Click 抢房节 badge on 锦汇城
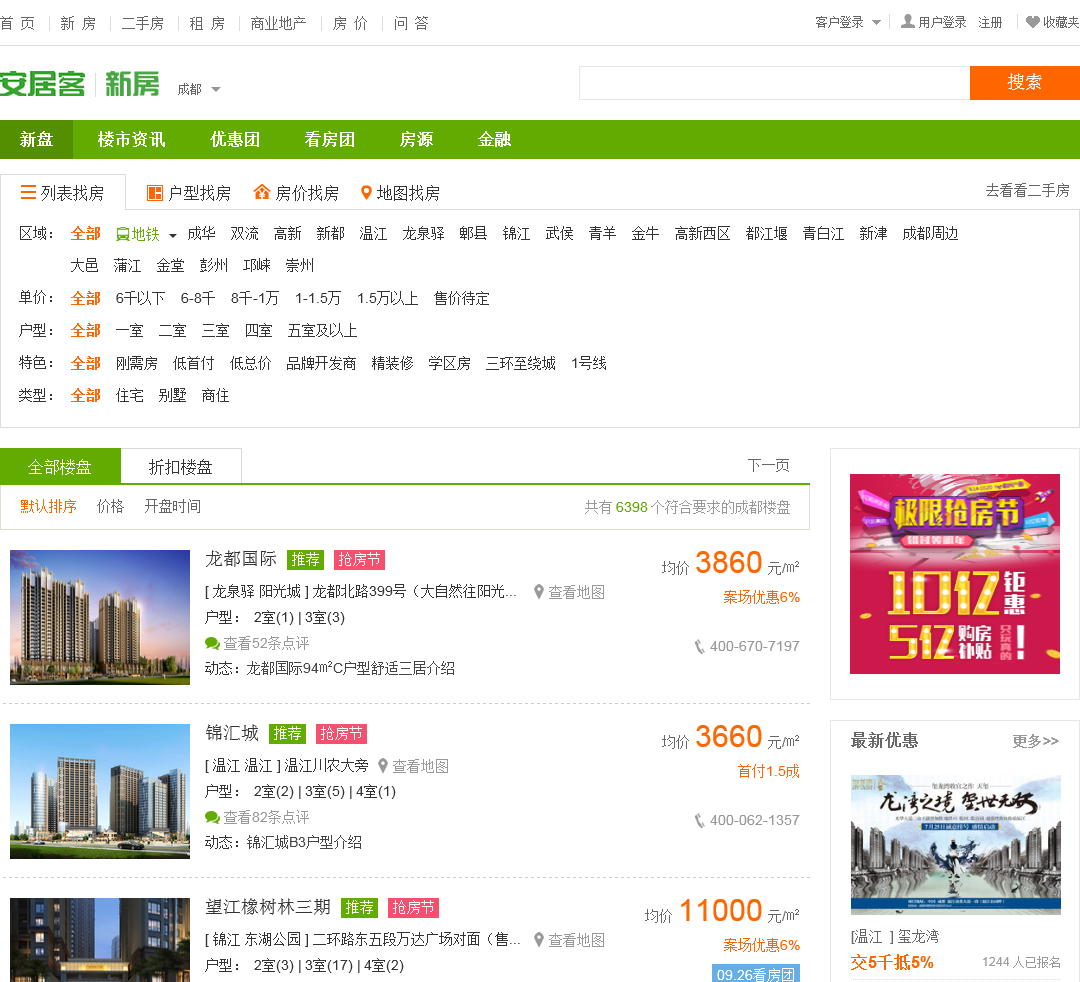Image resolution: width=1080 pixels, height=982 pixels. click(342, 734)
